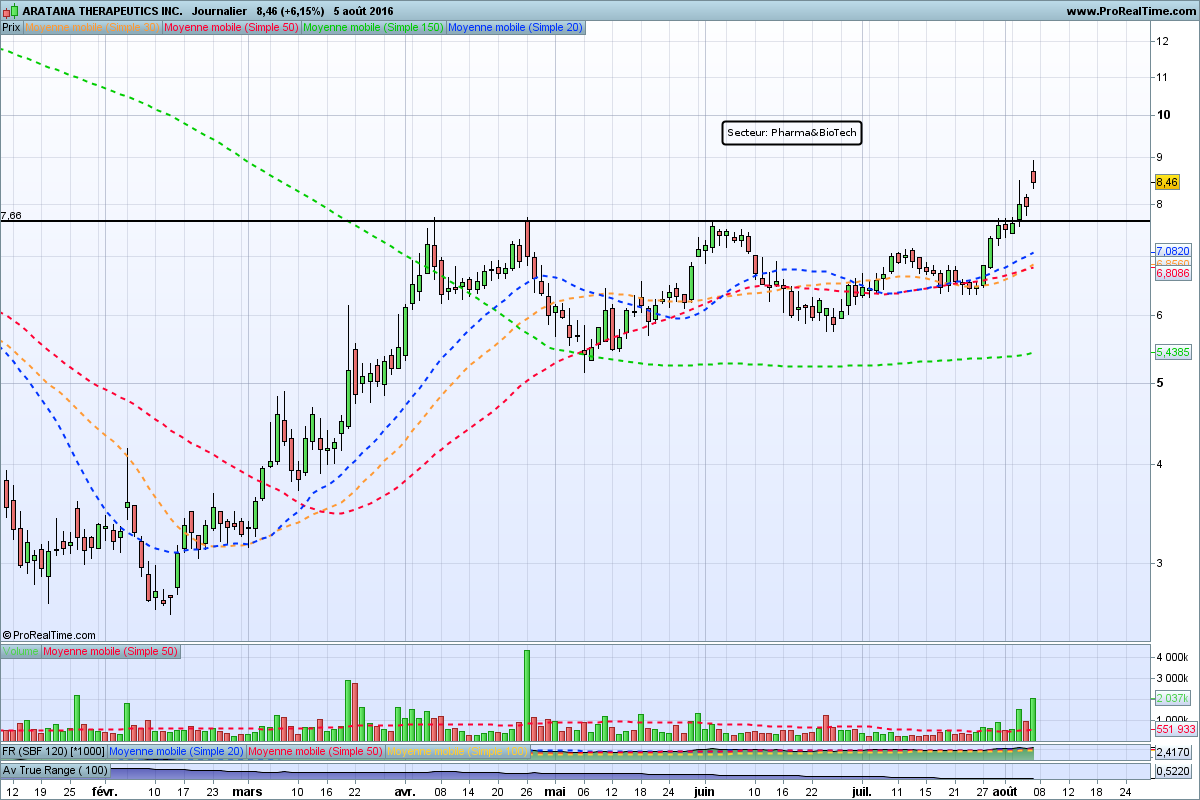Click the blue 7,0820 moving average value
Screen dimensions: 1200x800
coord(1172,250)
